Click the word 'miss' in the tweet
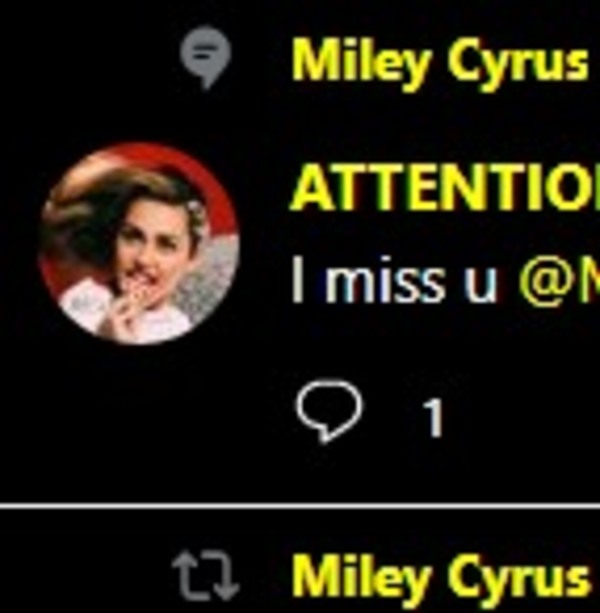 point(385,280)
